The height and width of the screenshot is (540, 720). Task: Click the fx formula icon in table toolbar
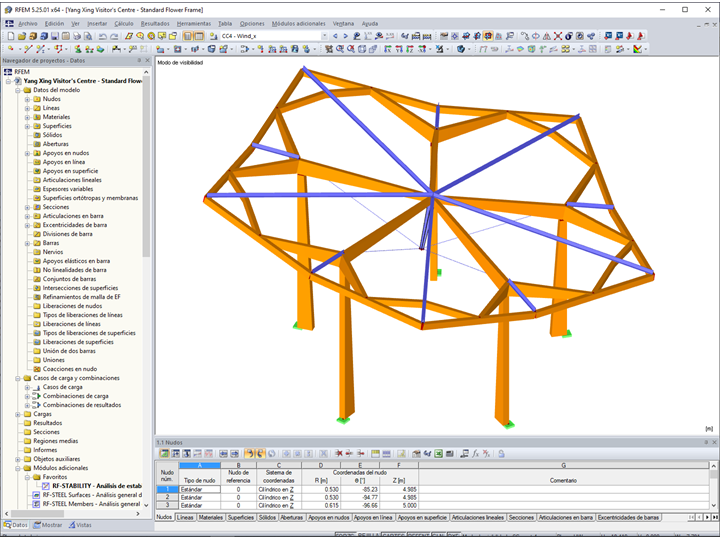(x=475, y=454)
